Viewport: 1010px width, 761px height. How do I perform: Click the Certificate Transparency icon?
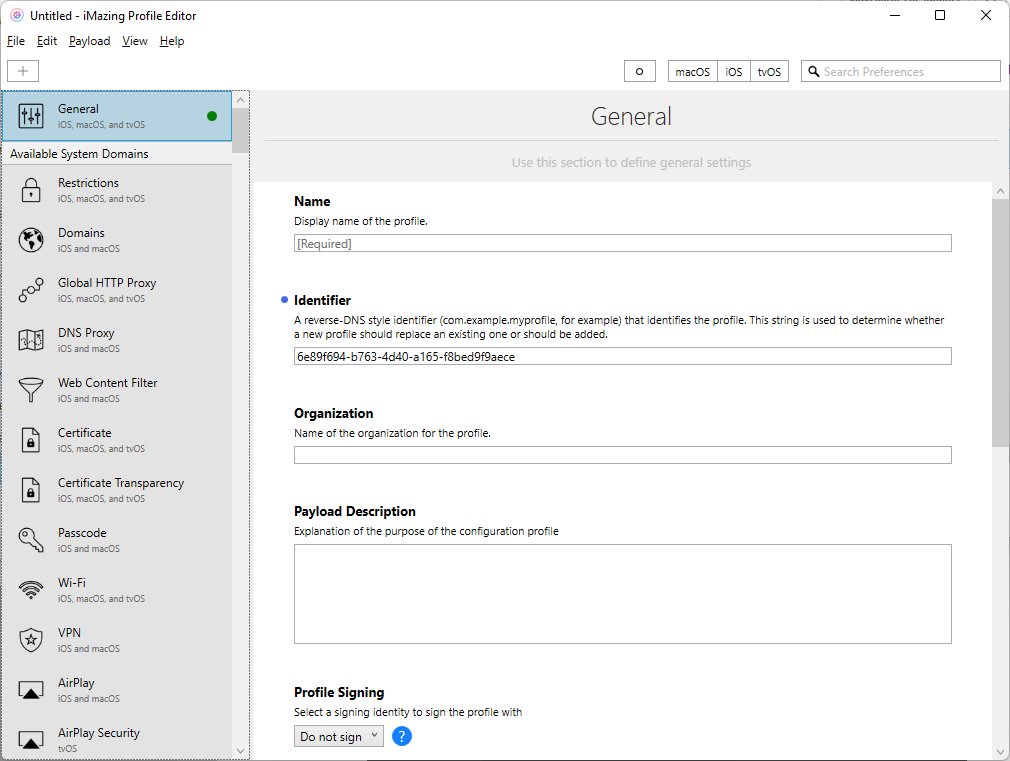(x=31, y=490)
